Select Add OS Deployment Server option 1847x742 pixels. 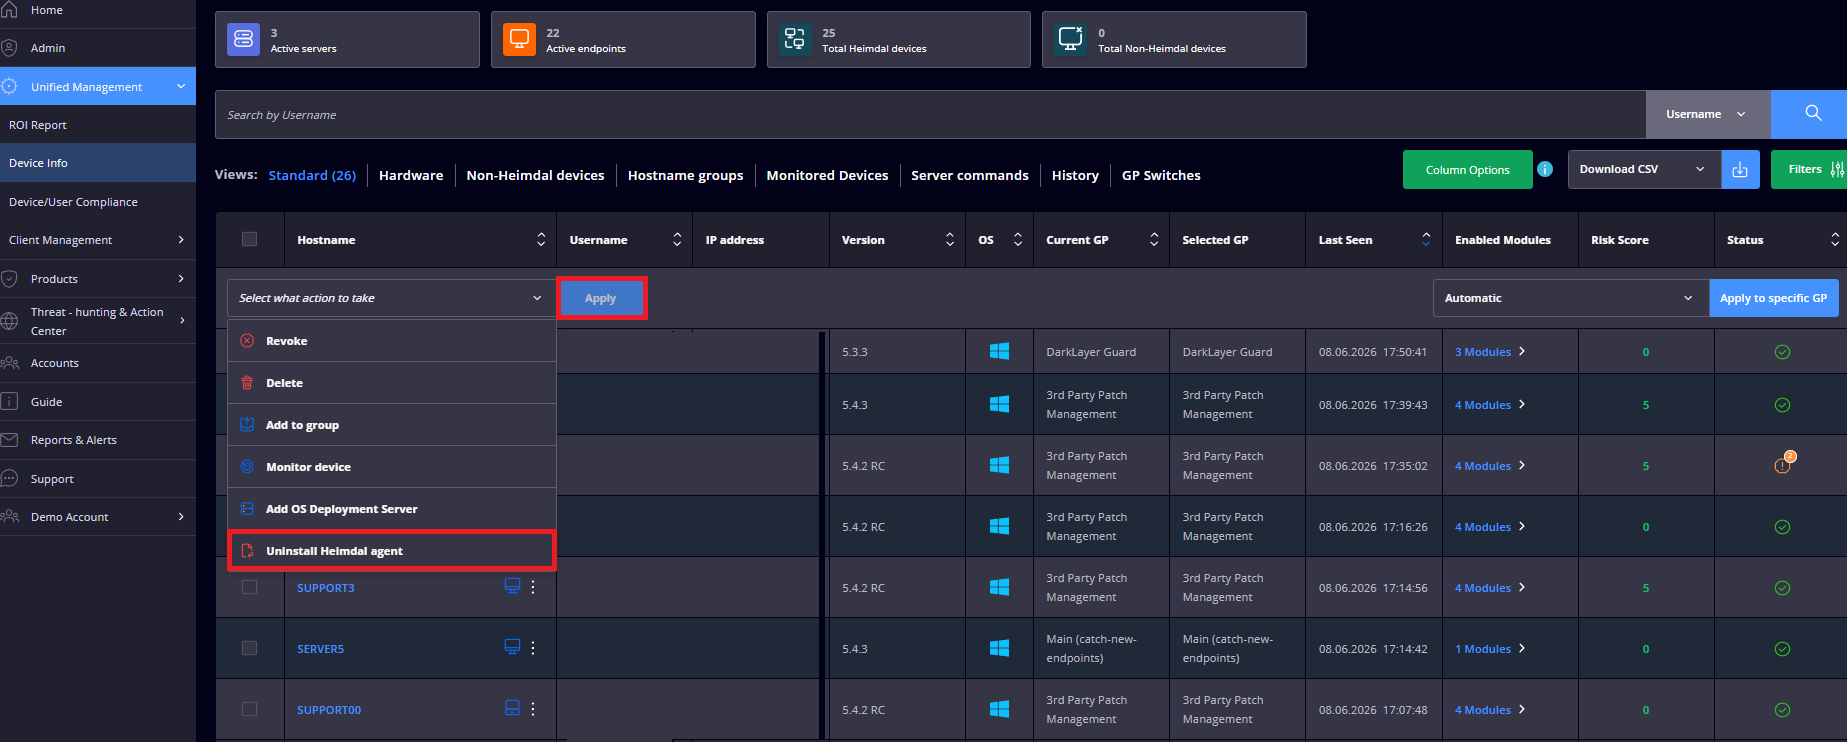coord(391,509)
